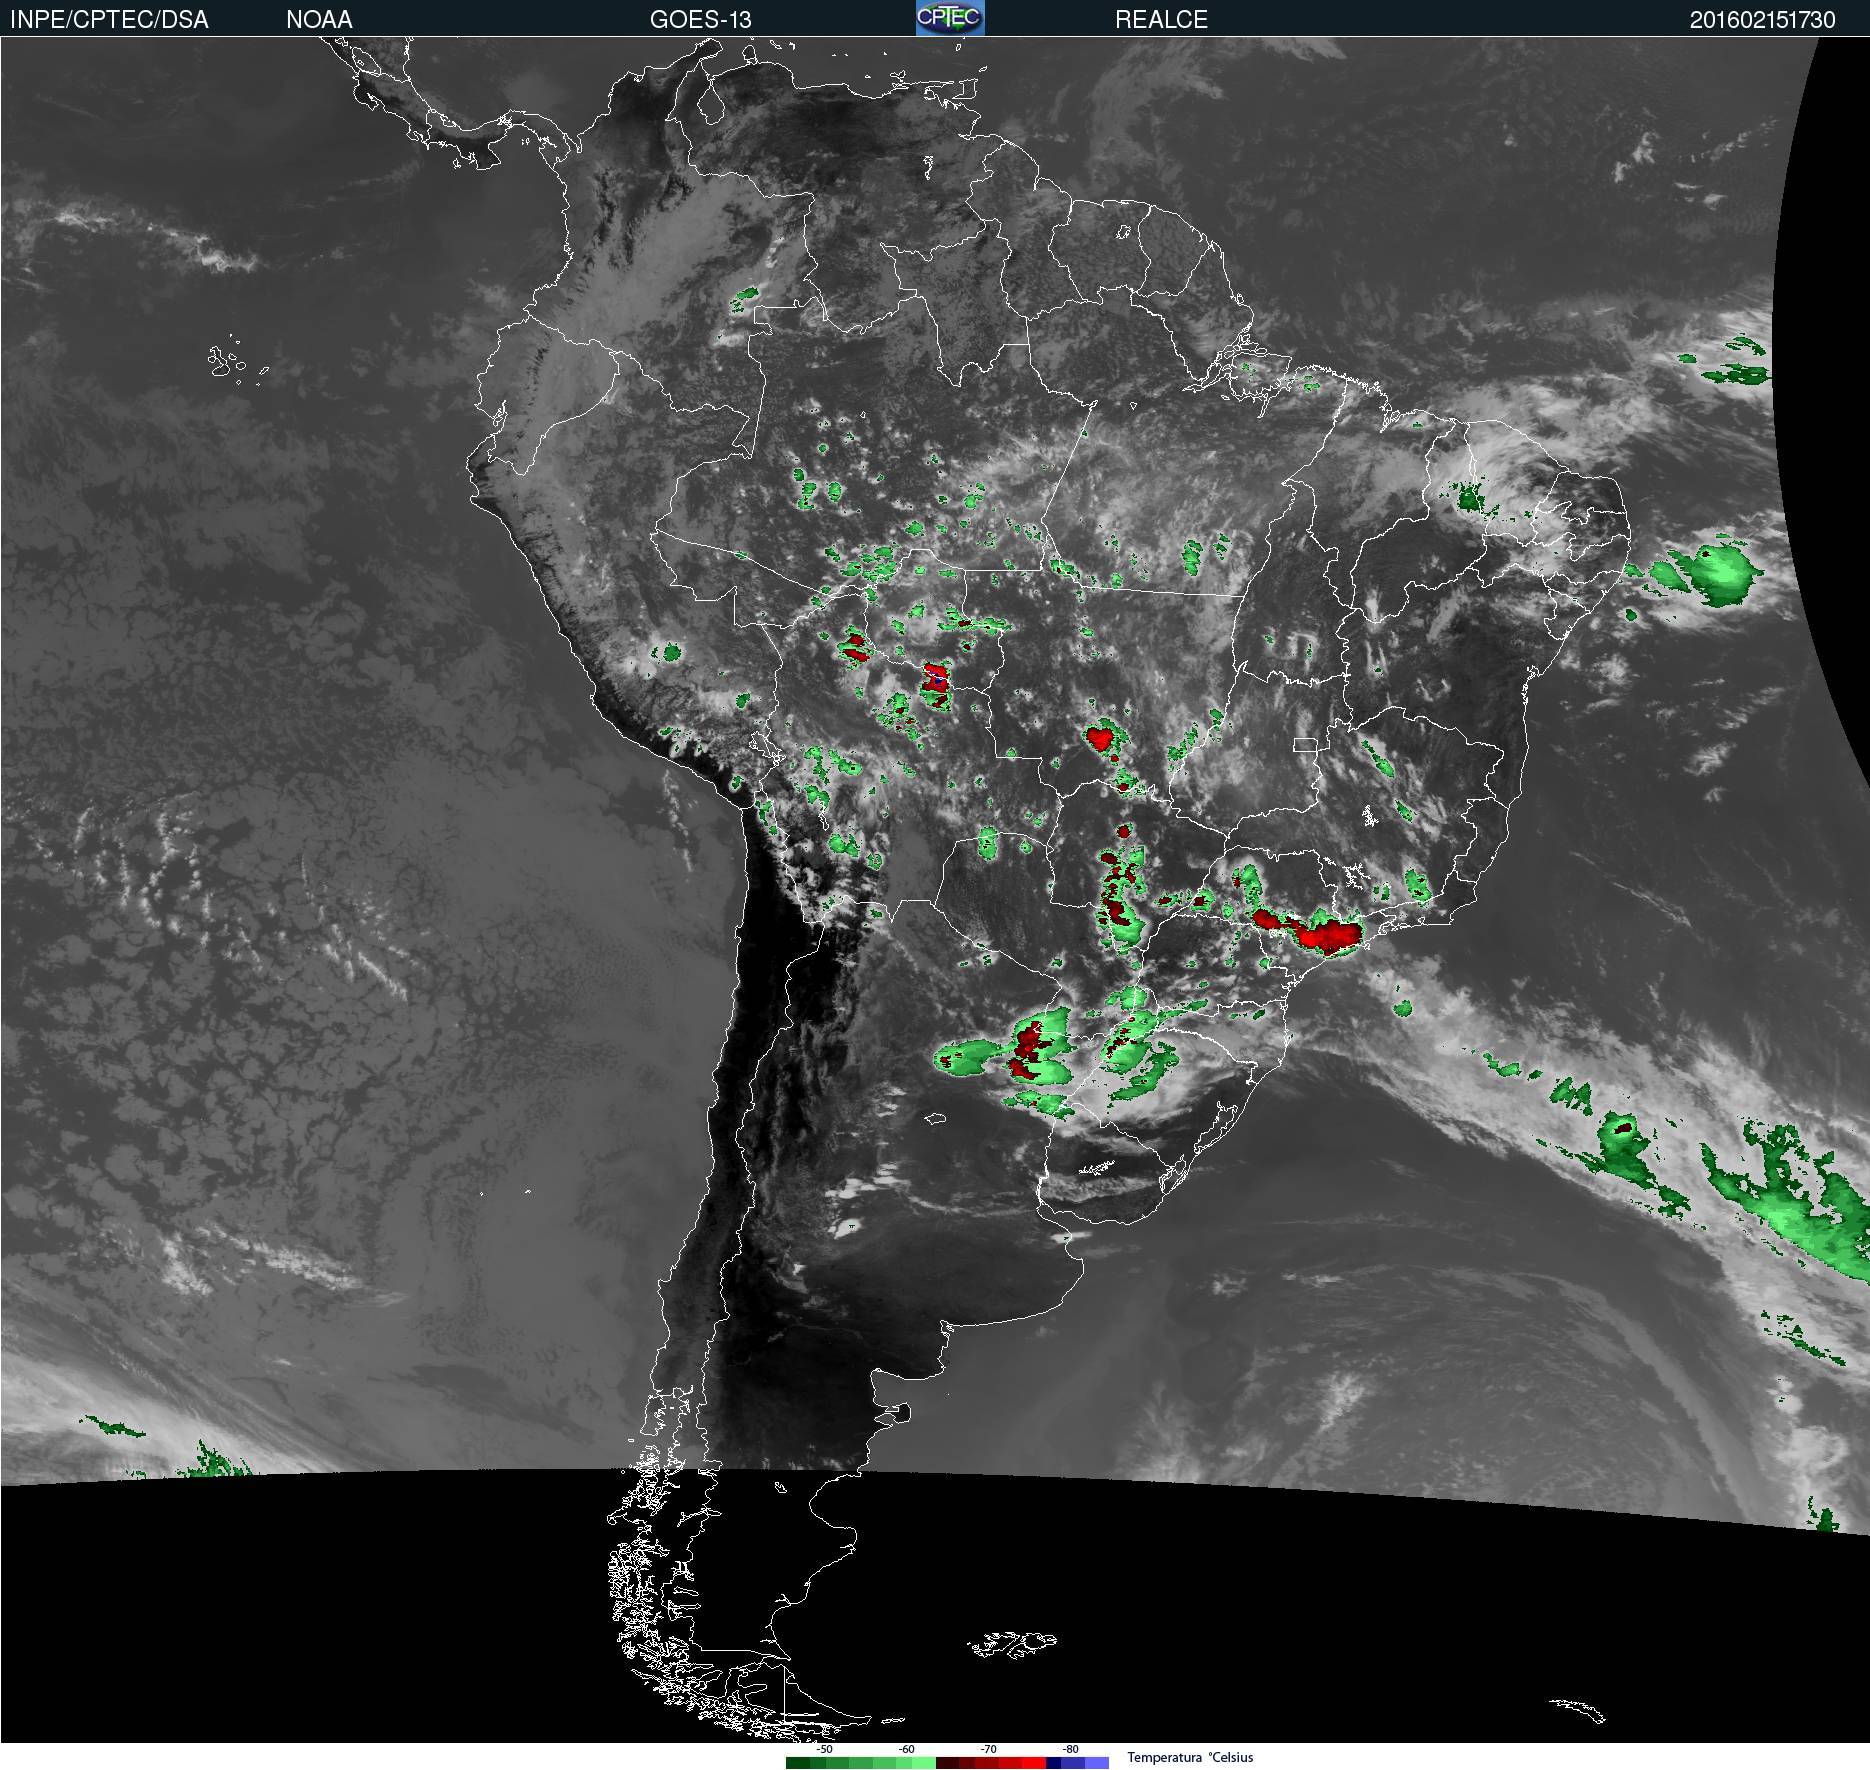Click the 201602151730 timestamp
The image size is (1870, 1770).
coord(1762,20)
